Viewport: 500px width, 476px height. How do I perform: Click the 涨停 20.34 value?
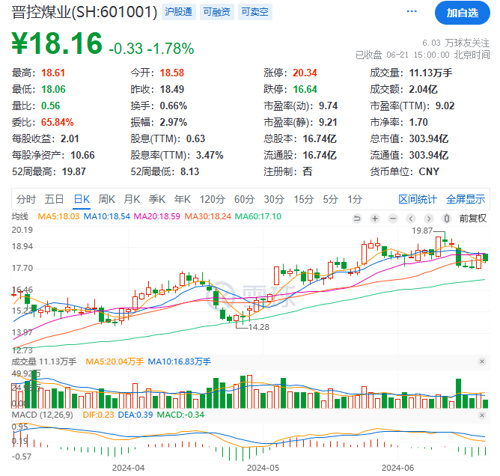pyautogui.click(x=305, y=73)
